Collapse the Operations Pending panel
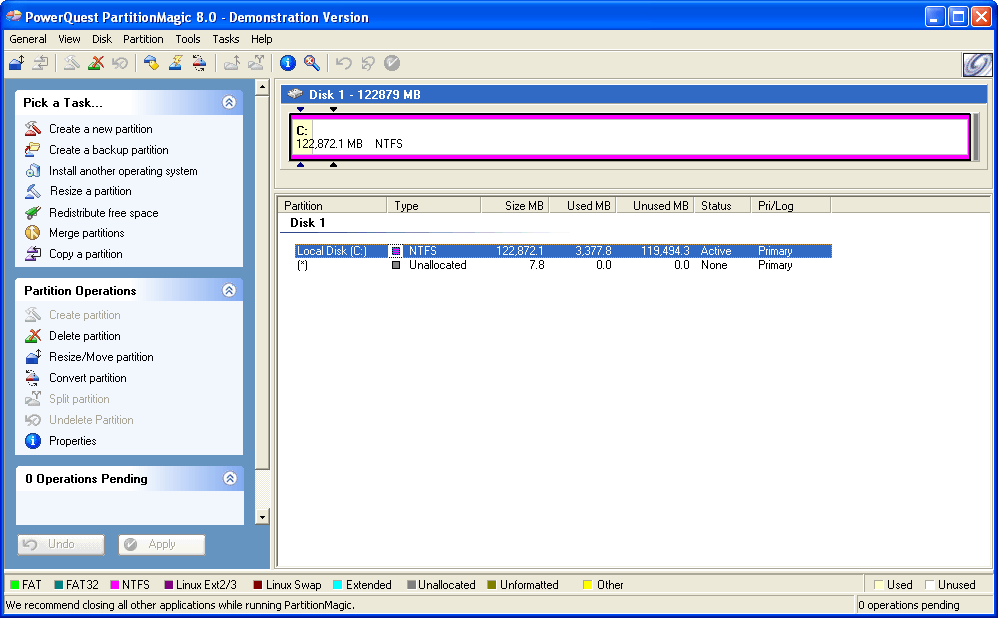998x618 pixels. coord(229,479)
